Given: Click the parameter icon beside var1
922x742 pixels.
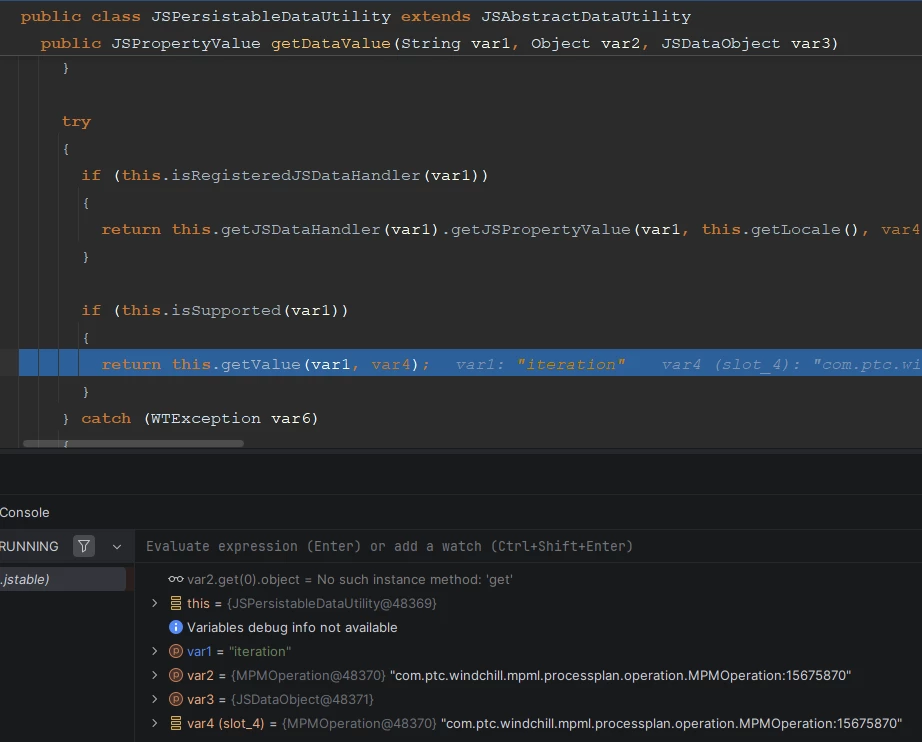Looking at the screenshot, I should [175, 651].
